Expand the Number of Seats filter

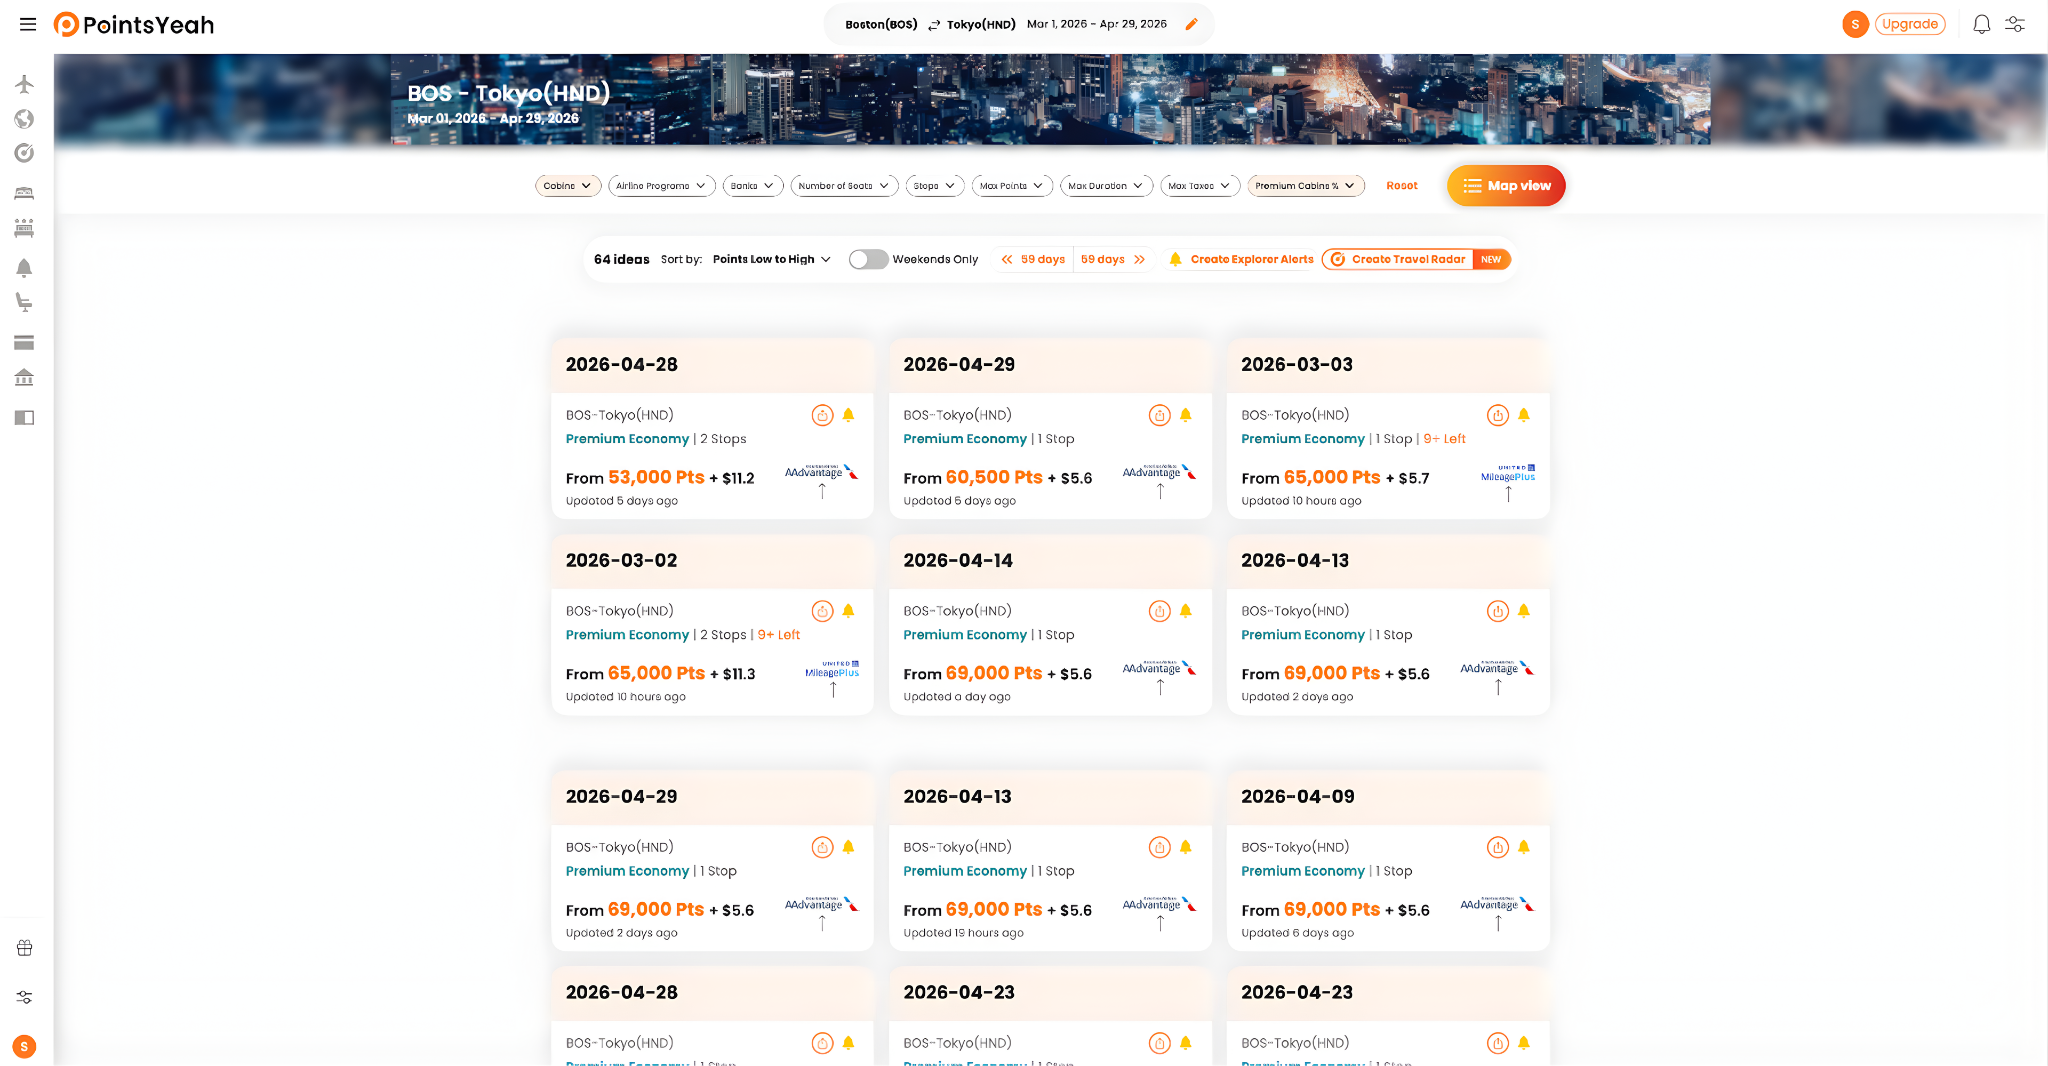[x=844, y=186]
